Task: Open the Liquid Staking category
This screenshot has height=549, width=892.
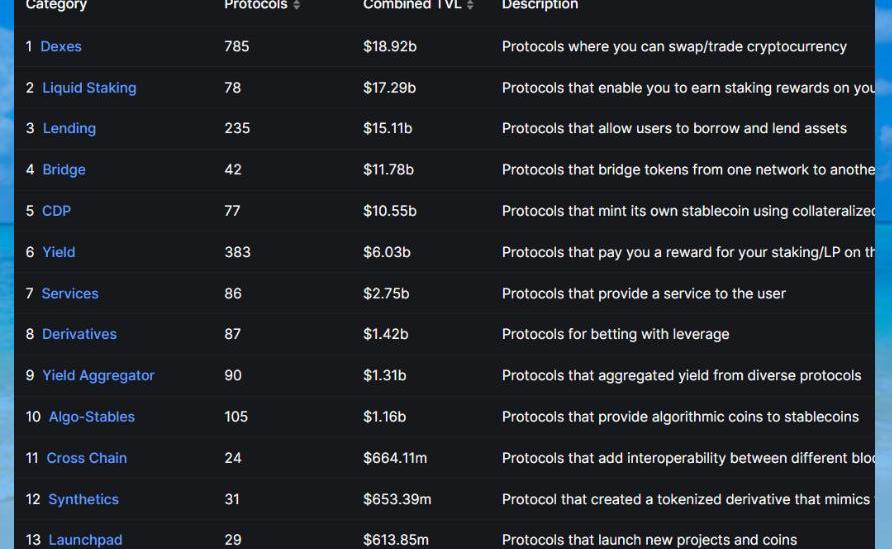Action: click(89, 88)
